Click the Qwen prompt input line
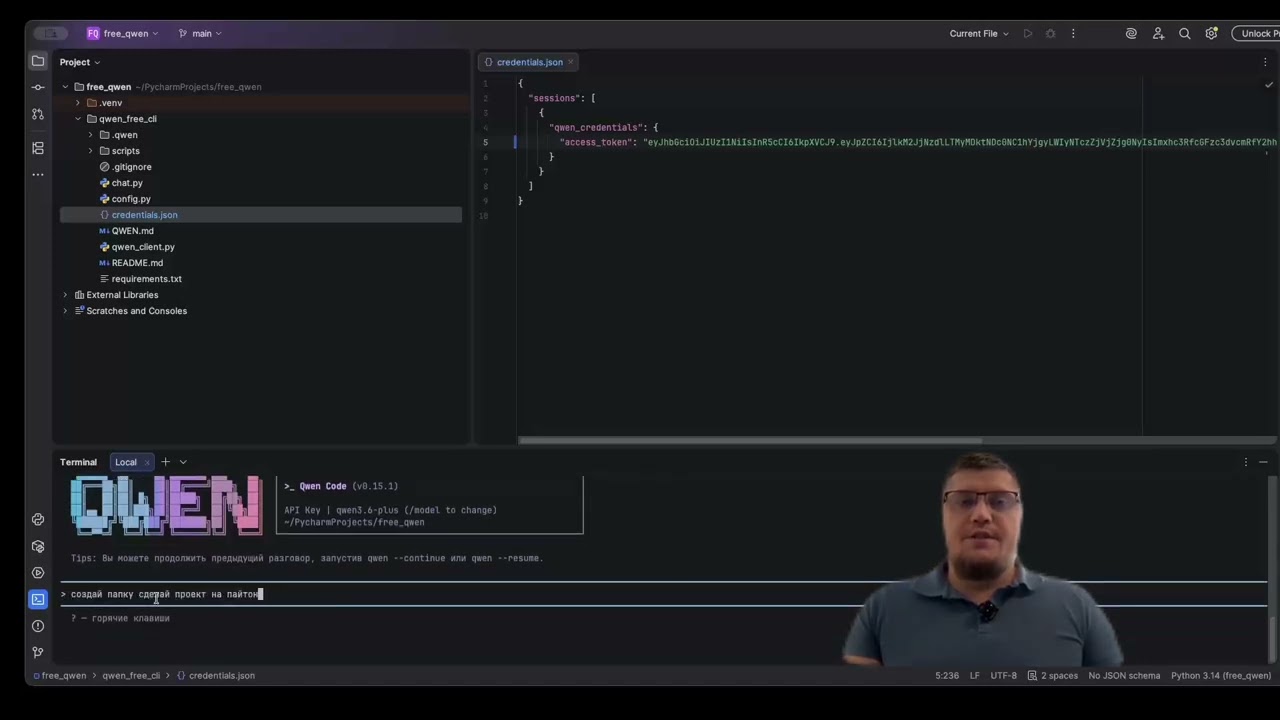 point(664,594)
